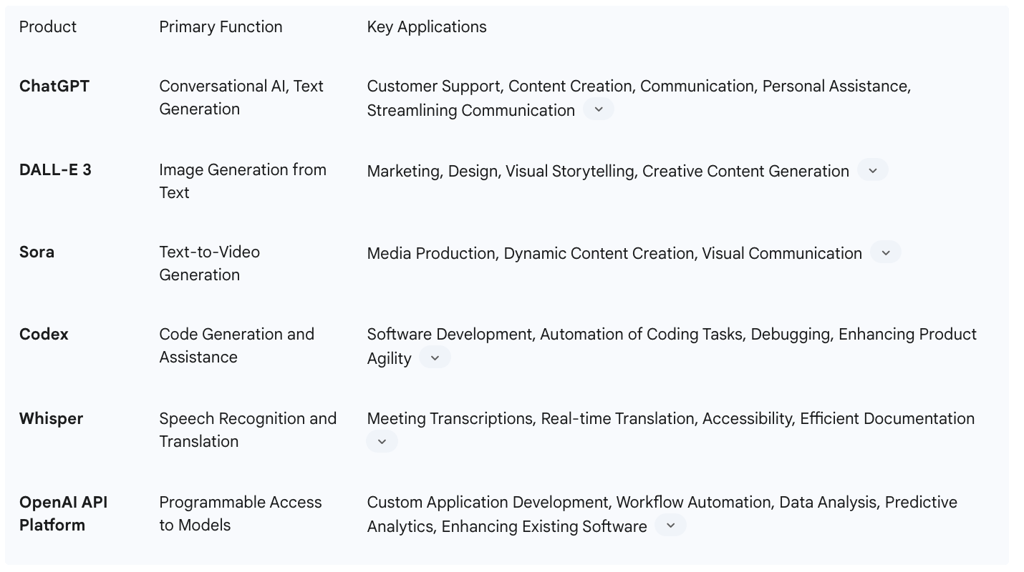Viewport: 1024px width, 572px height.
Task: Expand Codex key applications chevron
Action: [435, 358]
